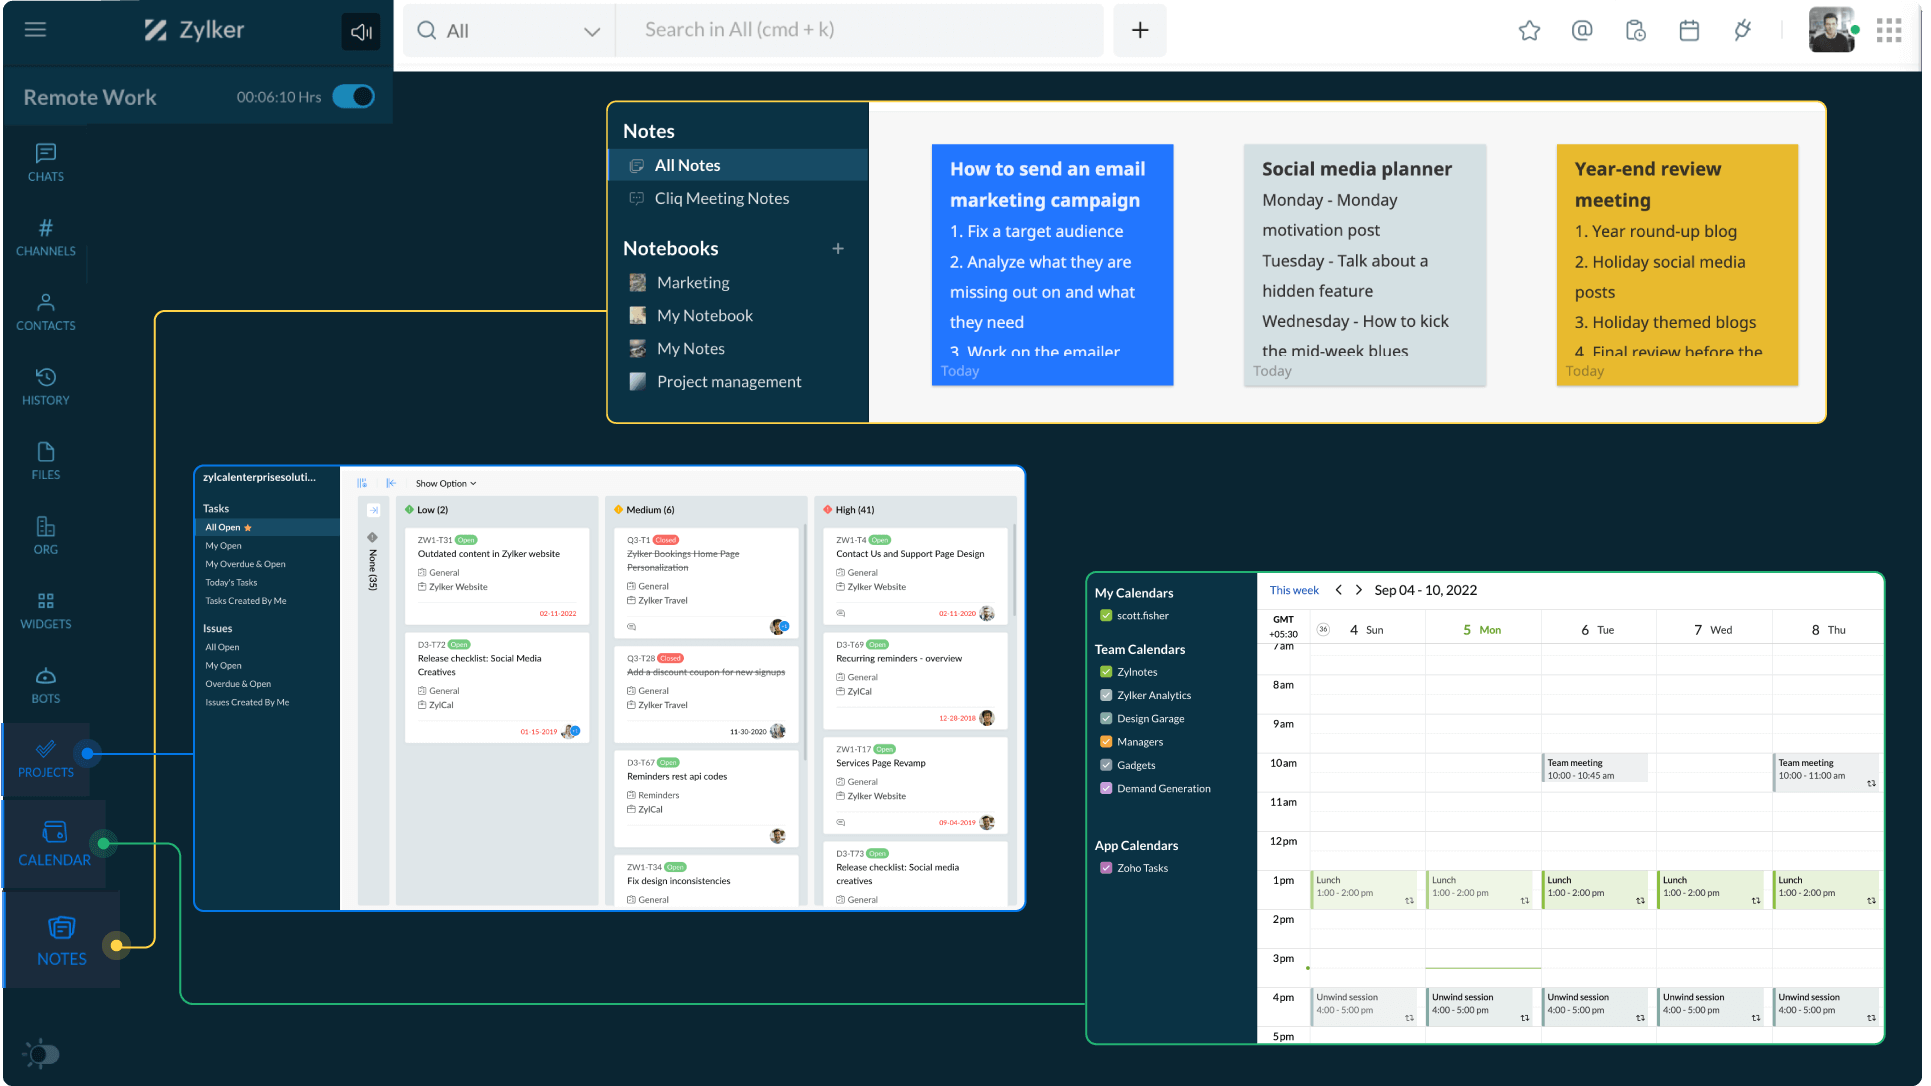Toggle the Gadgets calendar checkbox
The width and height of the screenshot is (1931, 1086).
click(x=1106, y=765)
